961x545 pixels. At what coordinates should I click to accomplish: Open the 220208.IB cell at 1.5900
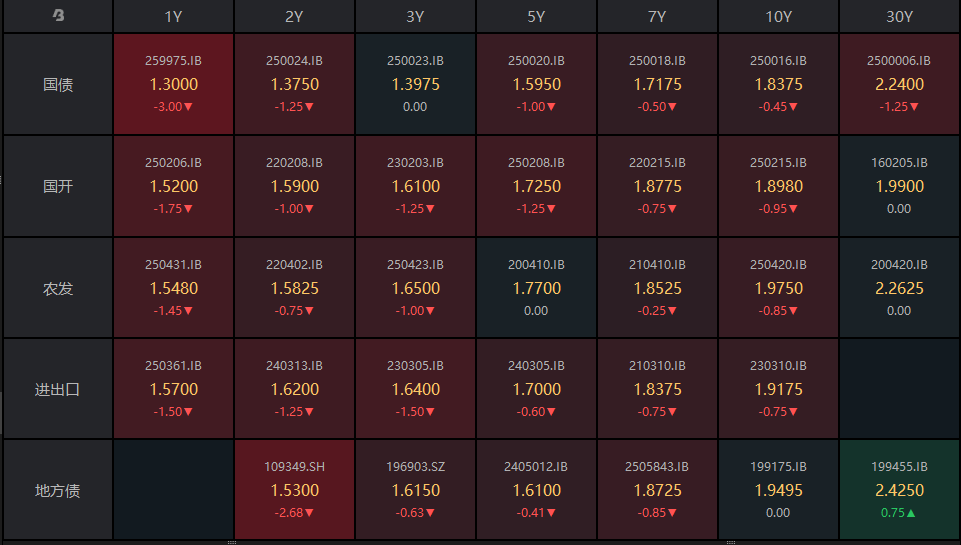point(295,187)
